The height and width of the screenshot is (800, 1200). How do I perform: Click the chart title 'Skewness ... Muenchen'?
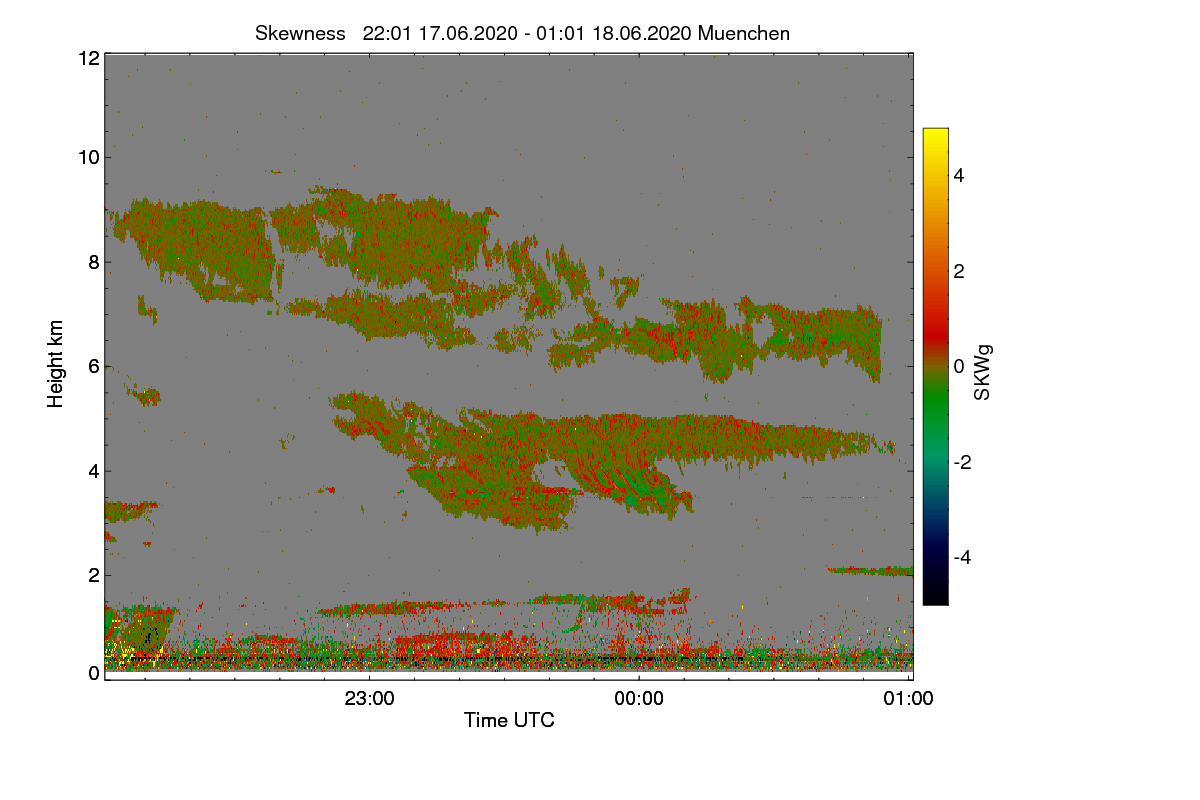tap(522, 33)
